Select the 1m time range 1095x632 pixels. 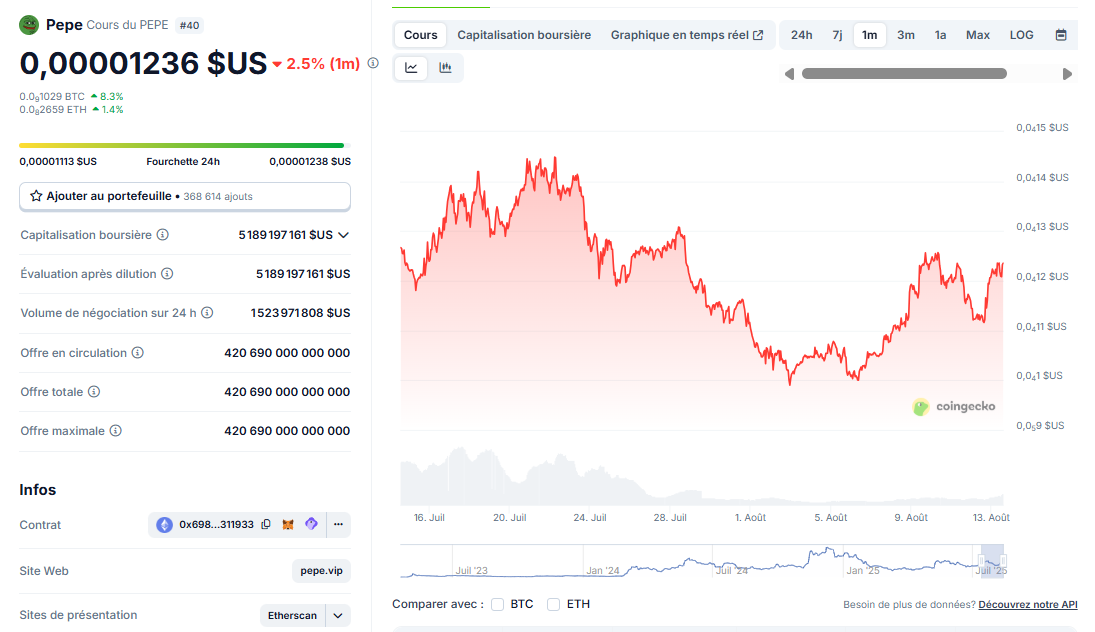coord(869,35)
